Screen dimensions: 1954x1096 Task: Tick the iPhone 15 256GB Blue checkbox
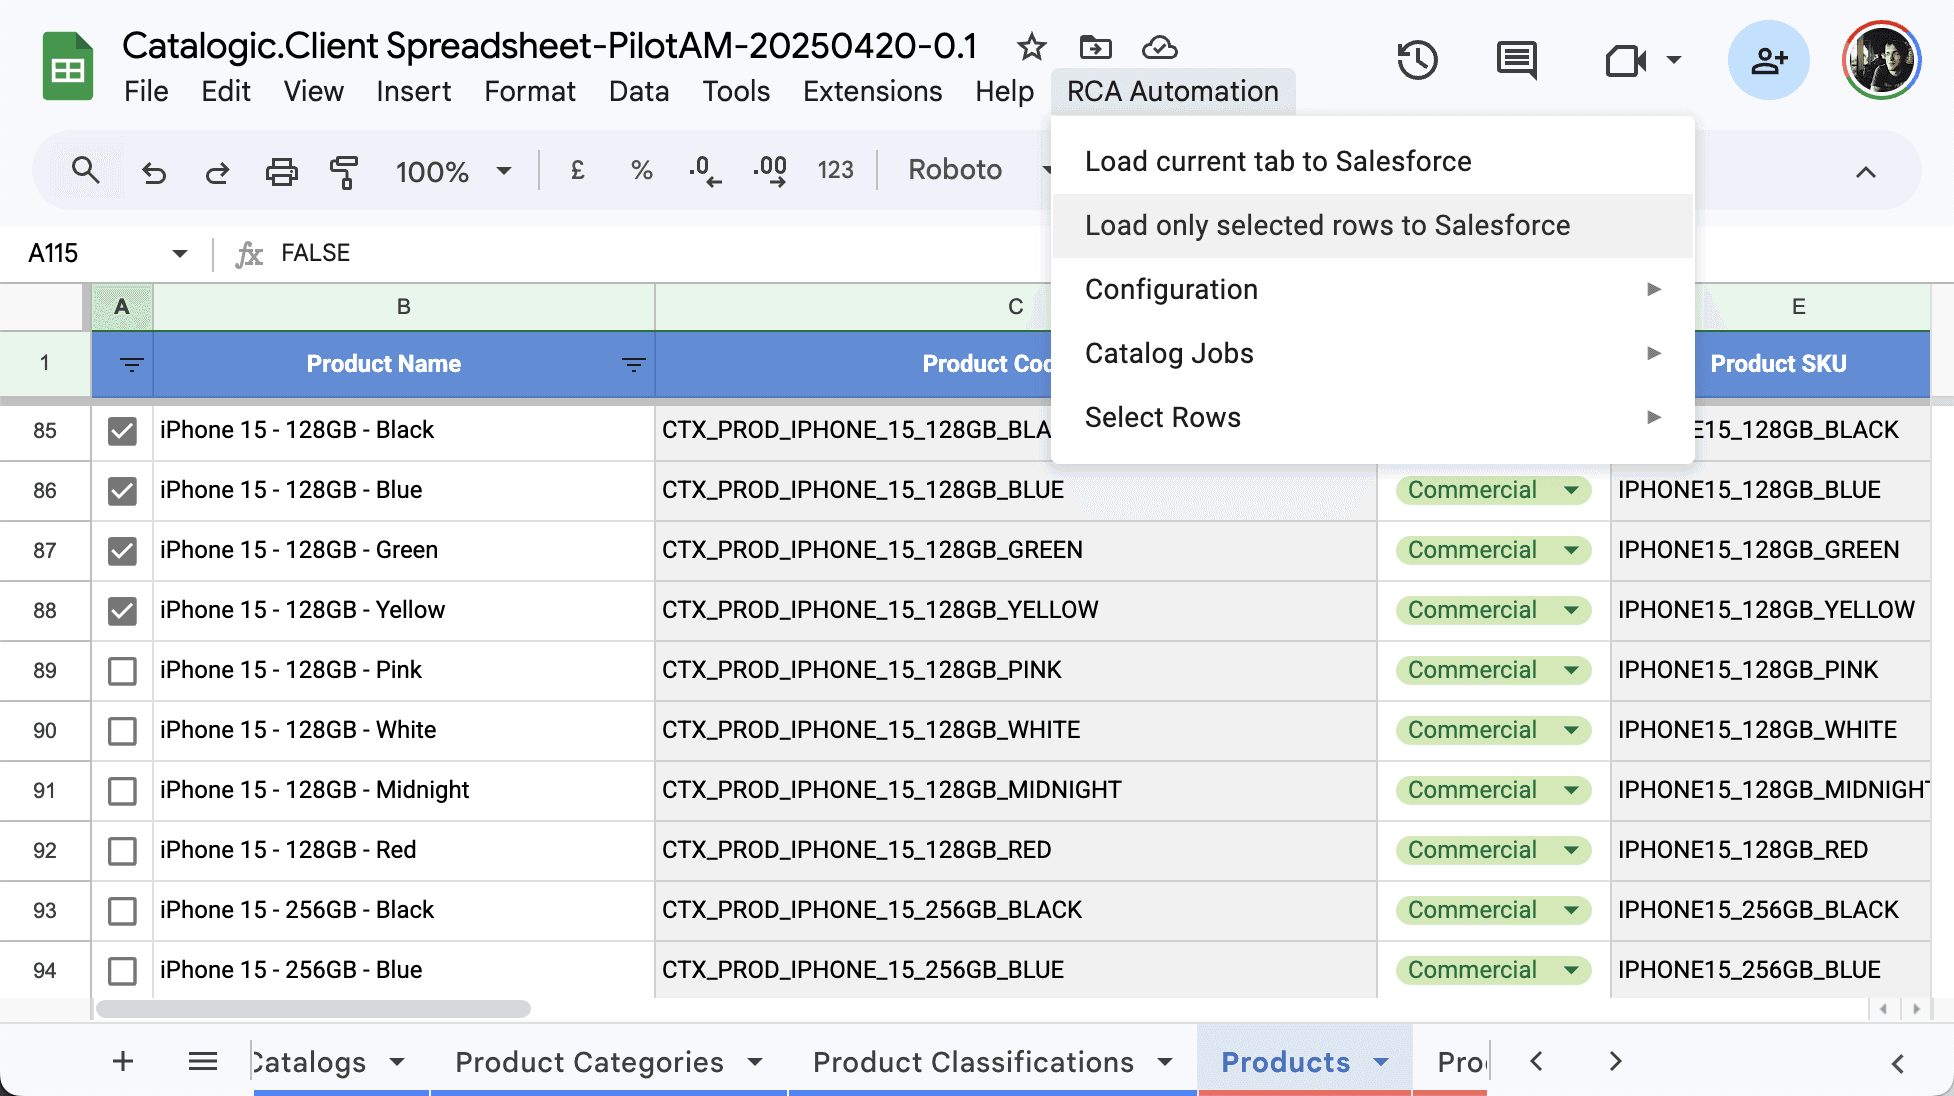122,971
